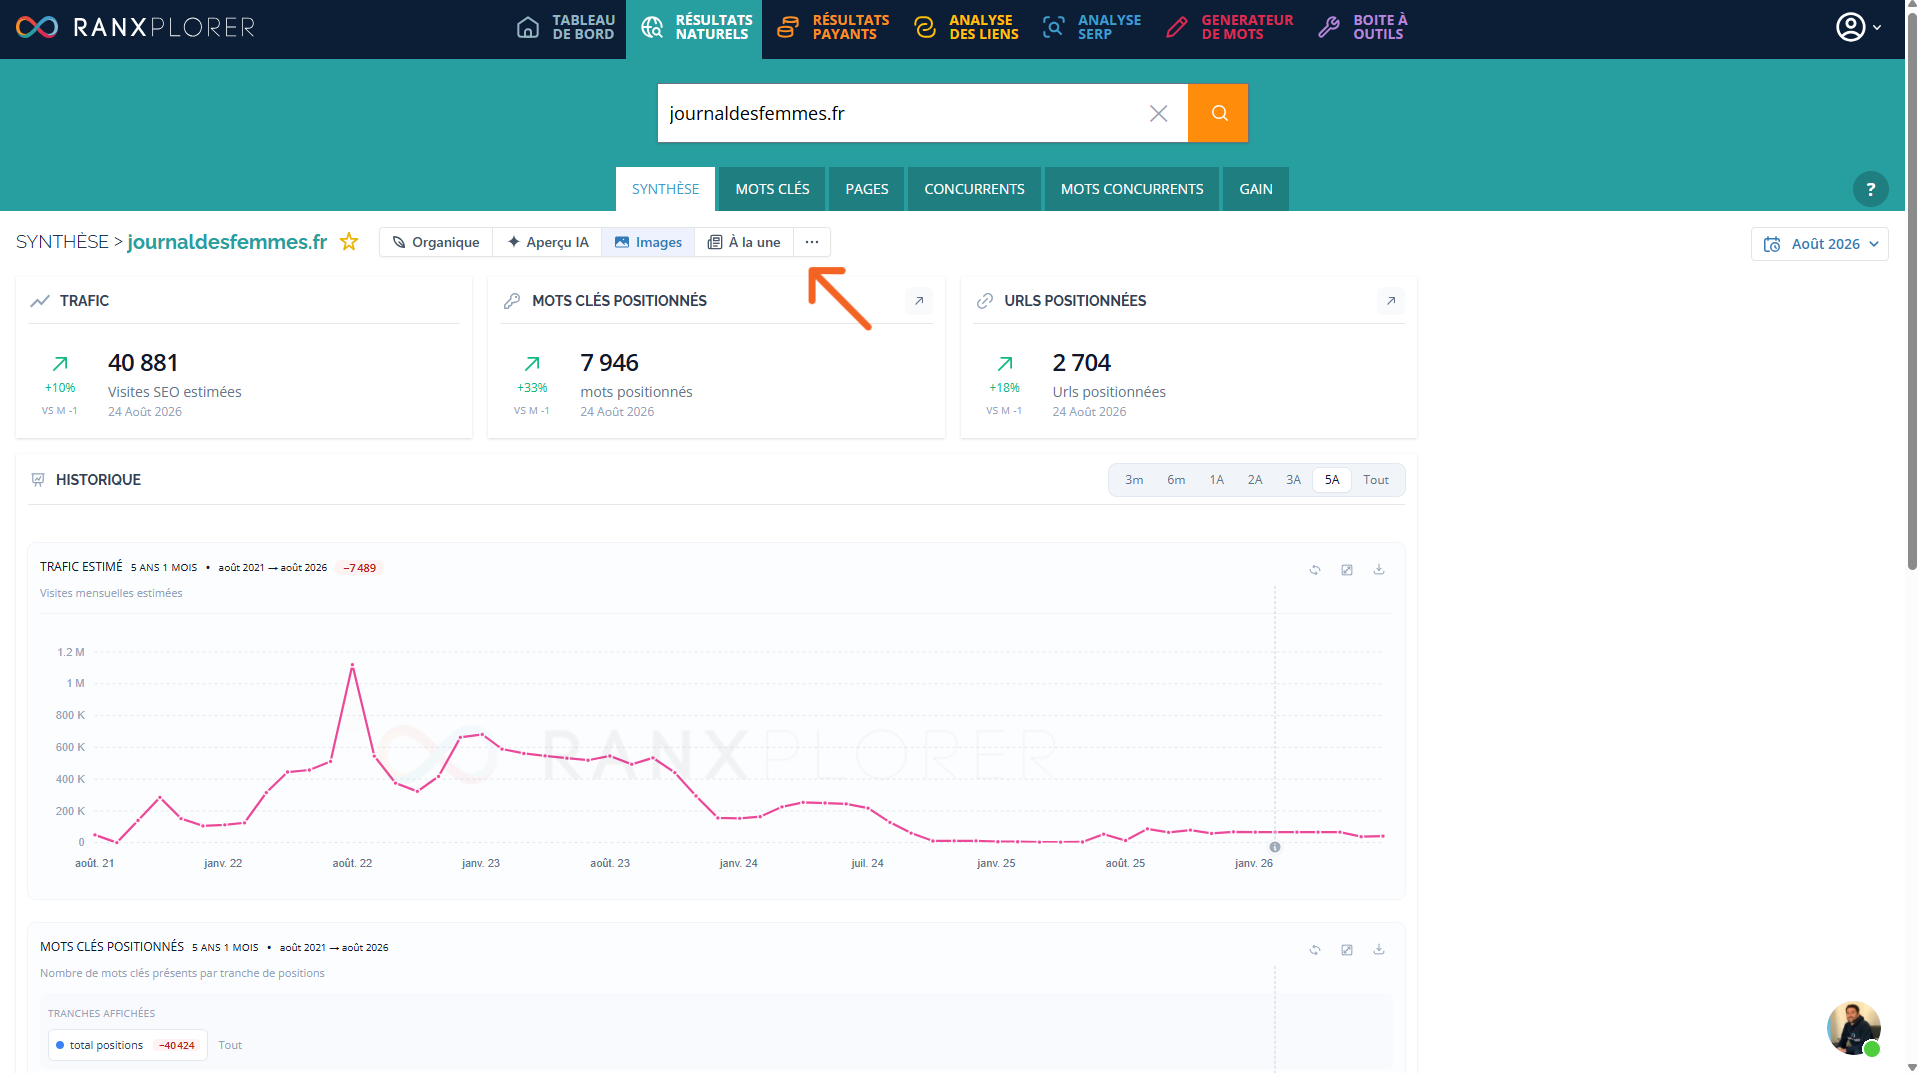Open Générateur de Mots section
This screenshot has height=1073, width=1918.
1229,27
